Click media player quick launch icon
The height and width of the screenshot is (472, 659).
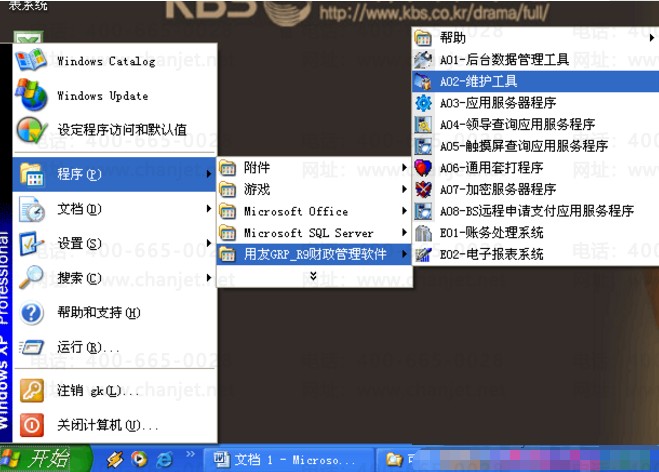(139, 459)
